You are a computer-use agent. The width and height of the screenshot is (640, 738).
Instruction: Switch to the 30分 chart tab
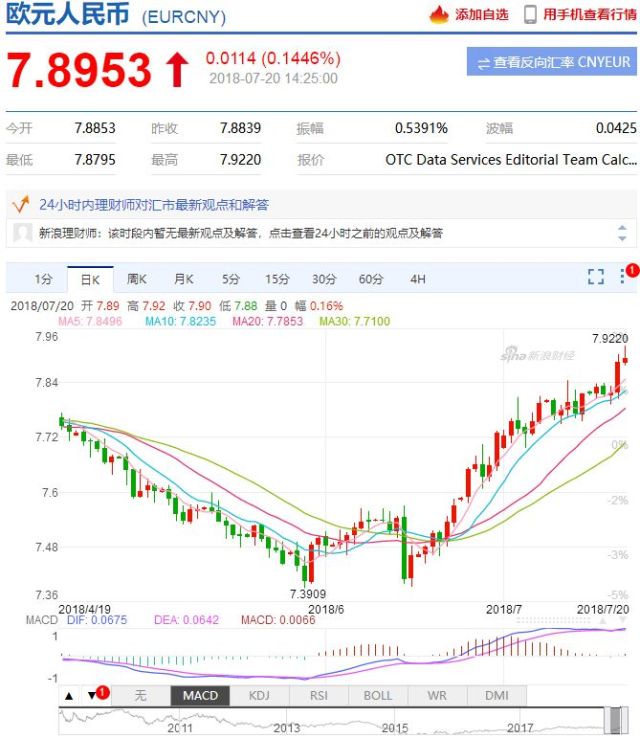pyautogui.click(x=324, y=279)
